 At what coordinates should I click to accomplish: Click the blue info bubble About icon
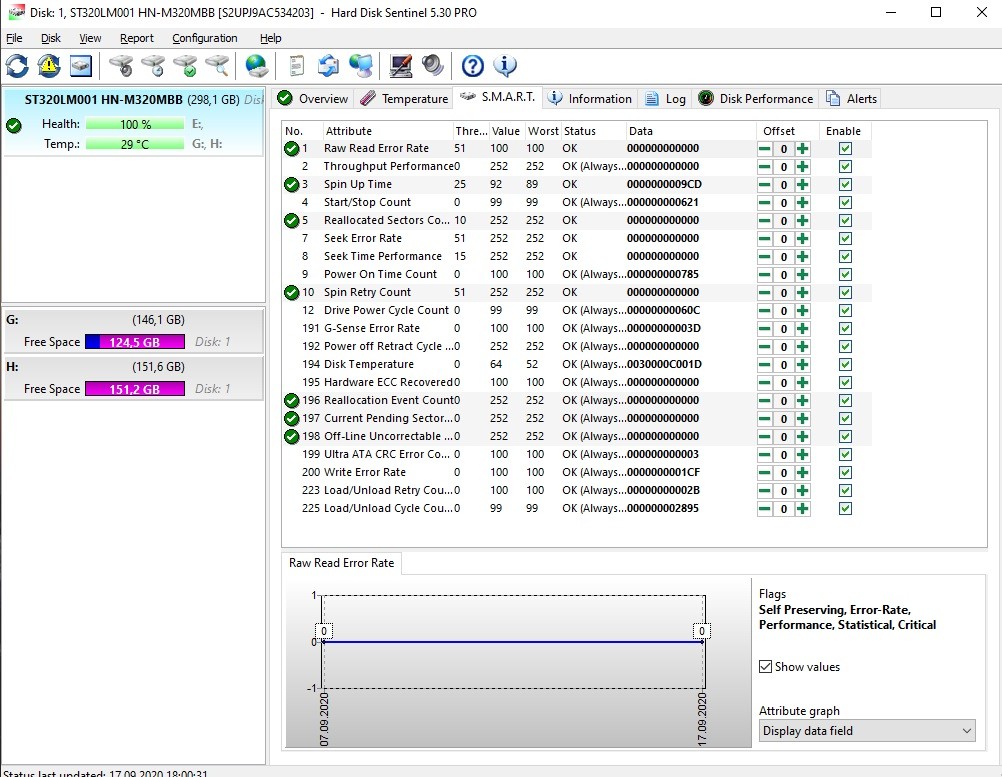tap(505, 66)
